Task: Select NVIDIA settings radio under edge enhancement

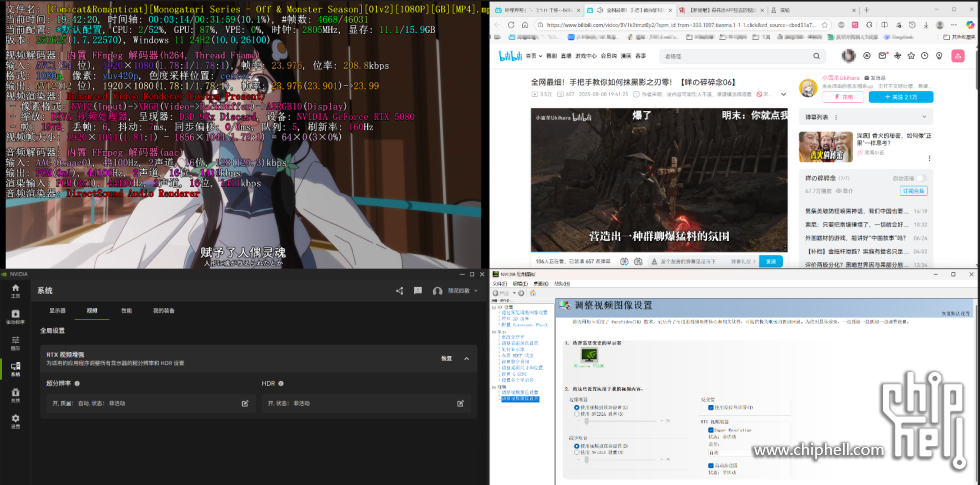Action: 577,414
